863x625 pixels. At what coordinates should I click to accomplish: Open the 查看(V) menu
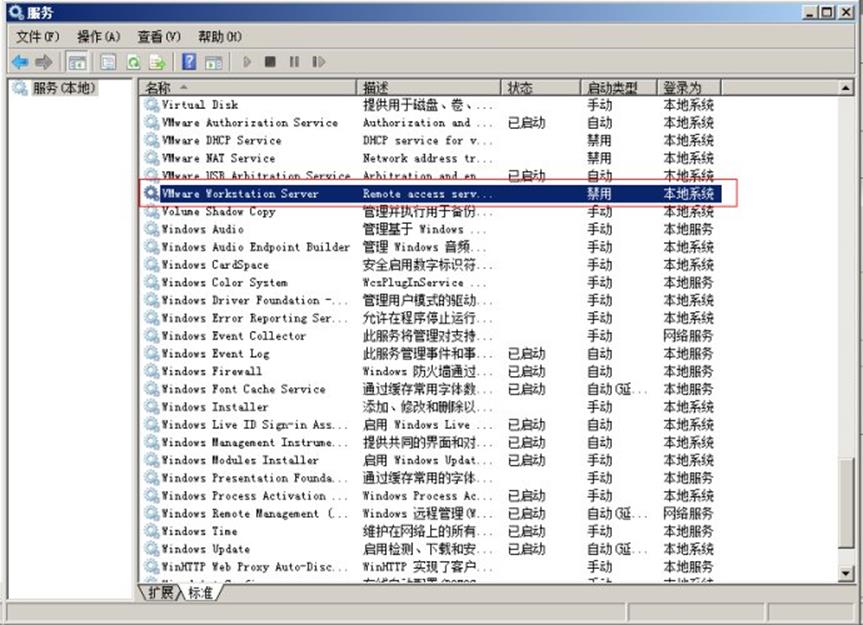coord(158,36)
